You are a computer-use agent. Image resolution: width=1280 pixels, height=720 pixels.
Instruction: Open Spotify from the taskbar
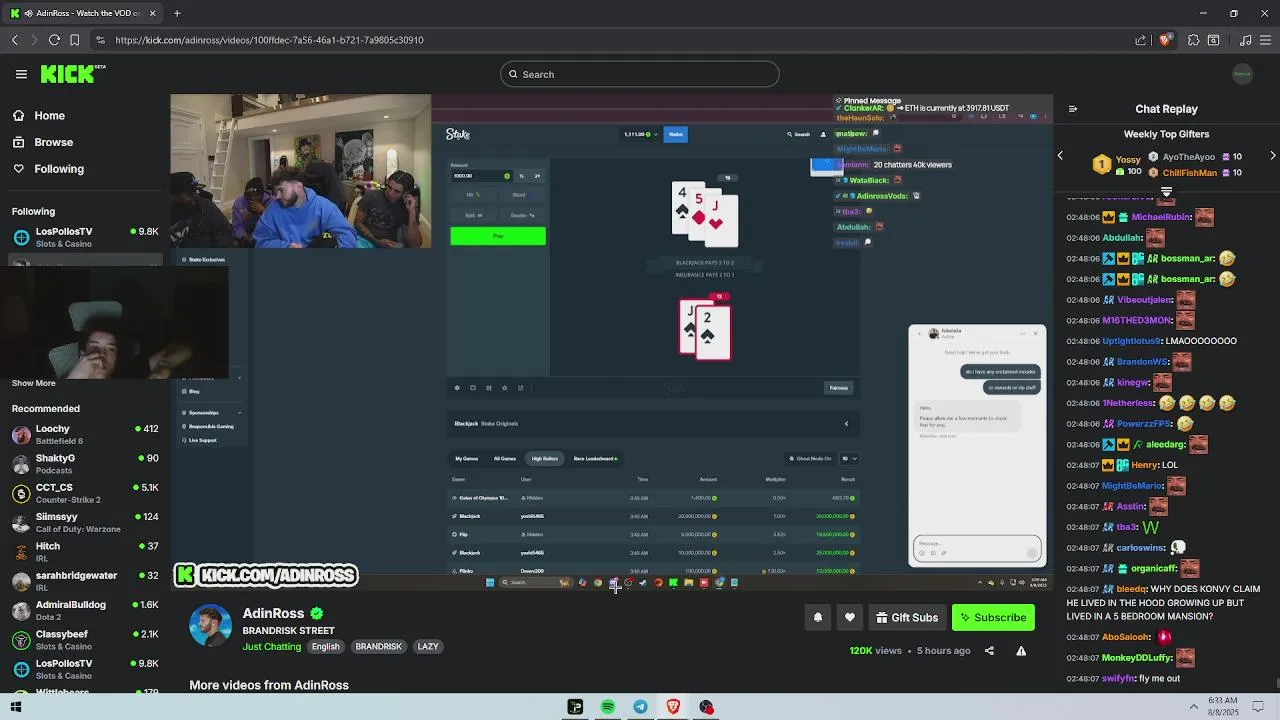608,707
